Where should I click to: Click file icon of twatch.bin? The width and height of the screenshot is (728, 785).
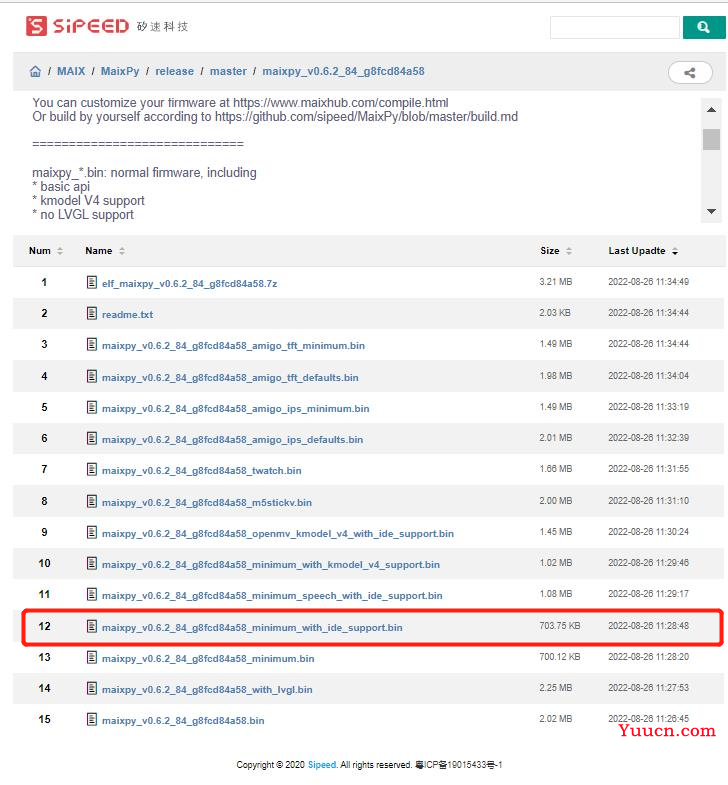[92, 470]
